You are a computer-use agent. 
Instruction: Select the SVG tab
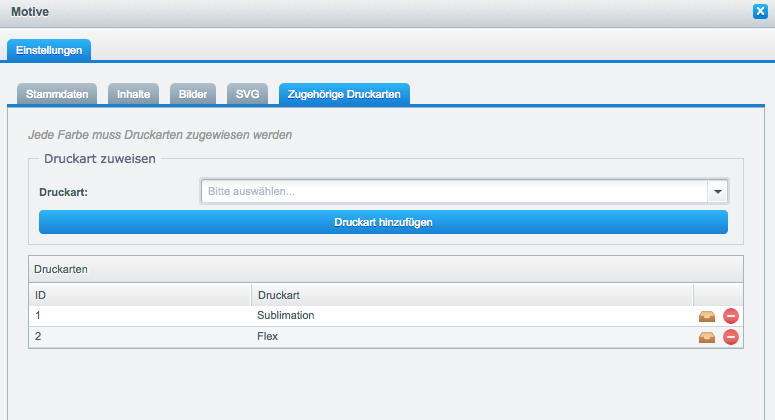[x=247, y=94]
